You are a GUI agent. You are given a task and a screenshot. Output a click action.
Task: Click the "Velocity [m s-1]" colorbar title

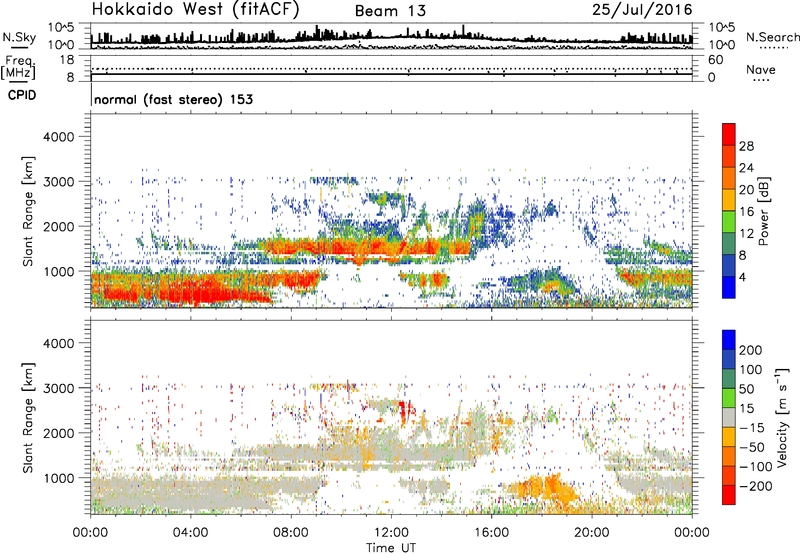pyautogui.click(x=782, y=417)
